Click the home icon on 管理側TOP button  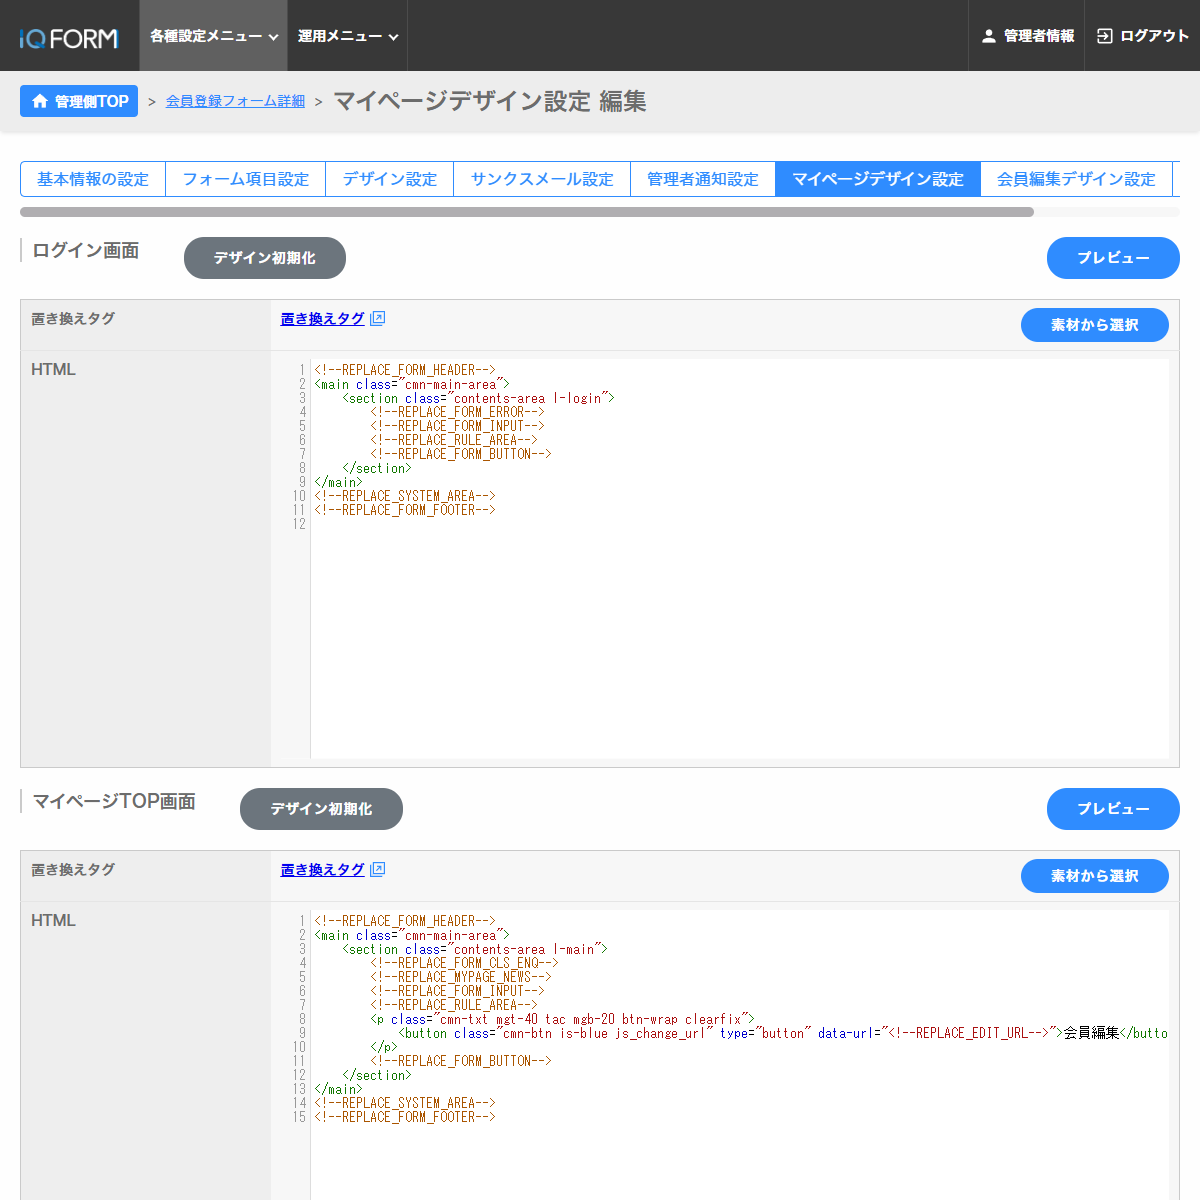click(40, 101)
